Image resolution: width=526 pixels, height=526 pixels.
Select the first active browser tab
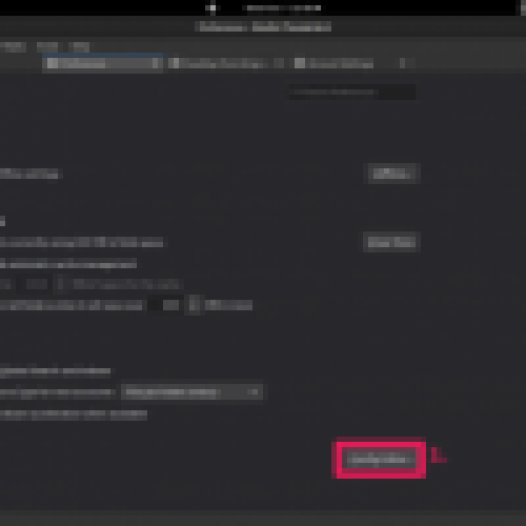coord(103,63)
